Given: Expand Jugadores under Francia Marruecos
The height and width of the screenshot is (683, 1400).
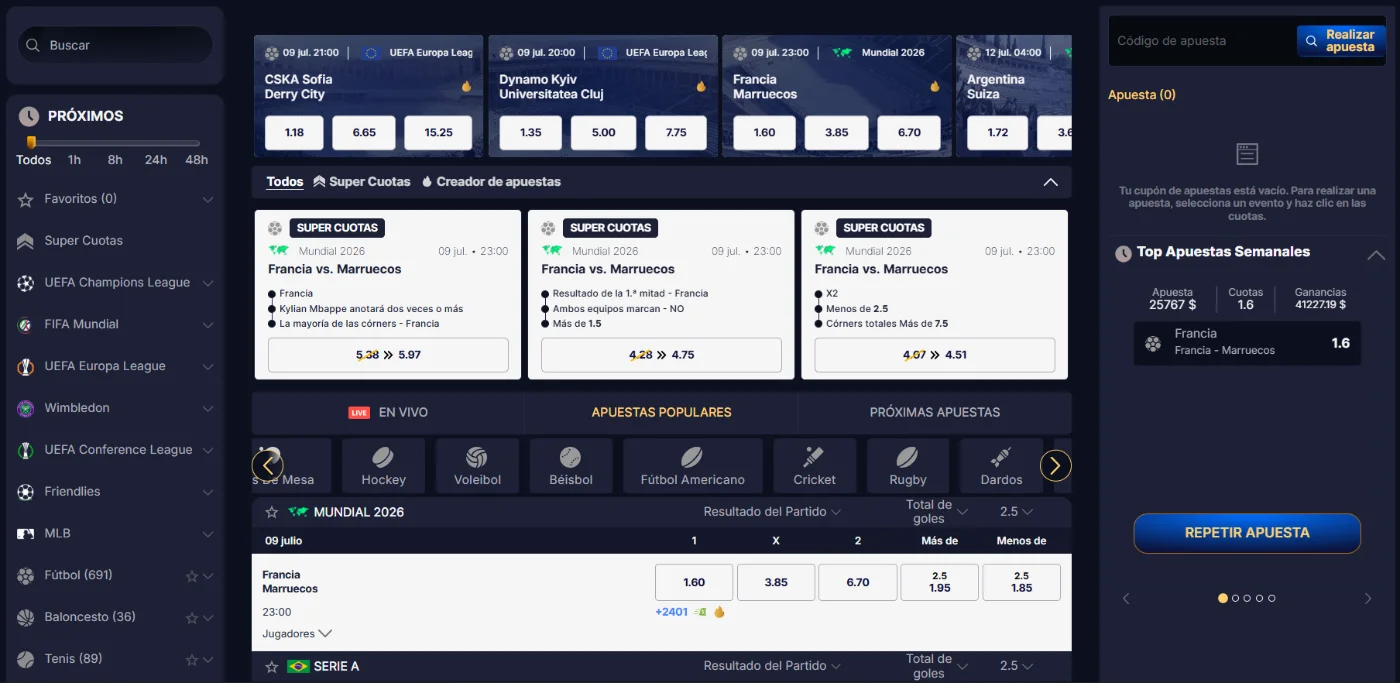Looking at the screenshot, I should (297, 634).
